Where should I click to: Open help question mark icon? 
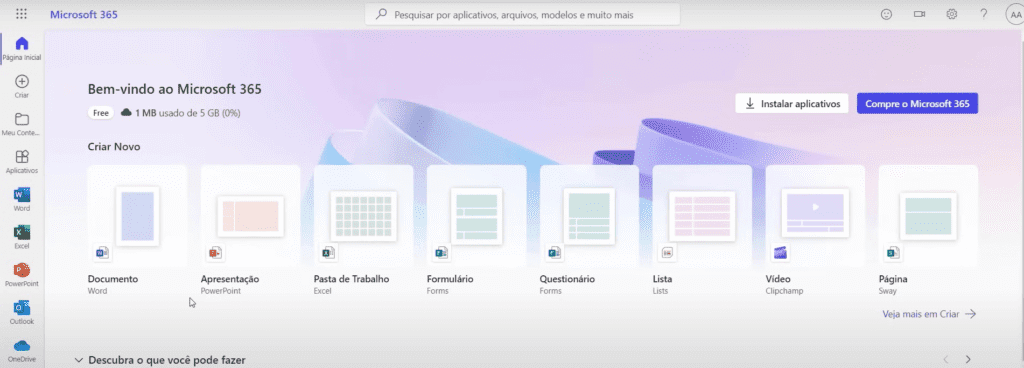[x=984, y=14]
